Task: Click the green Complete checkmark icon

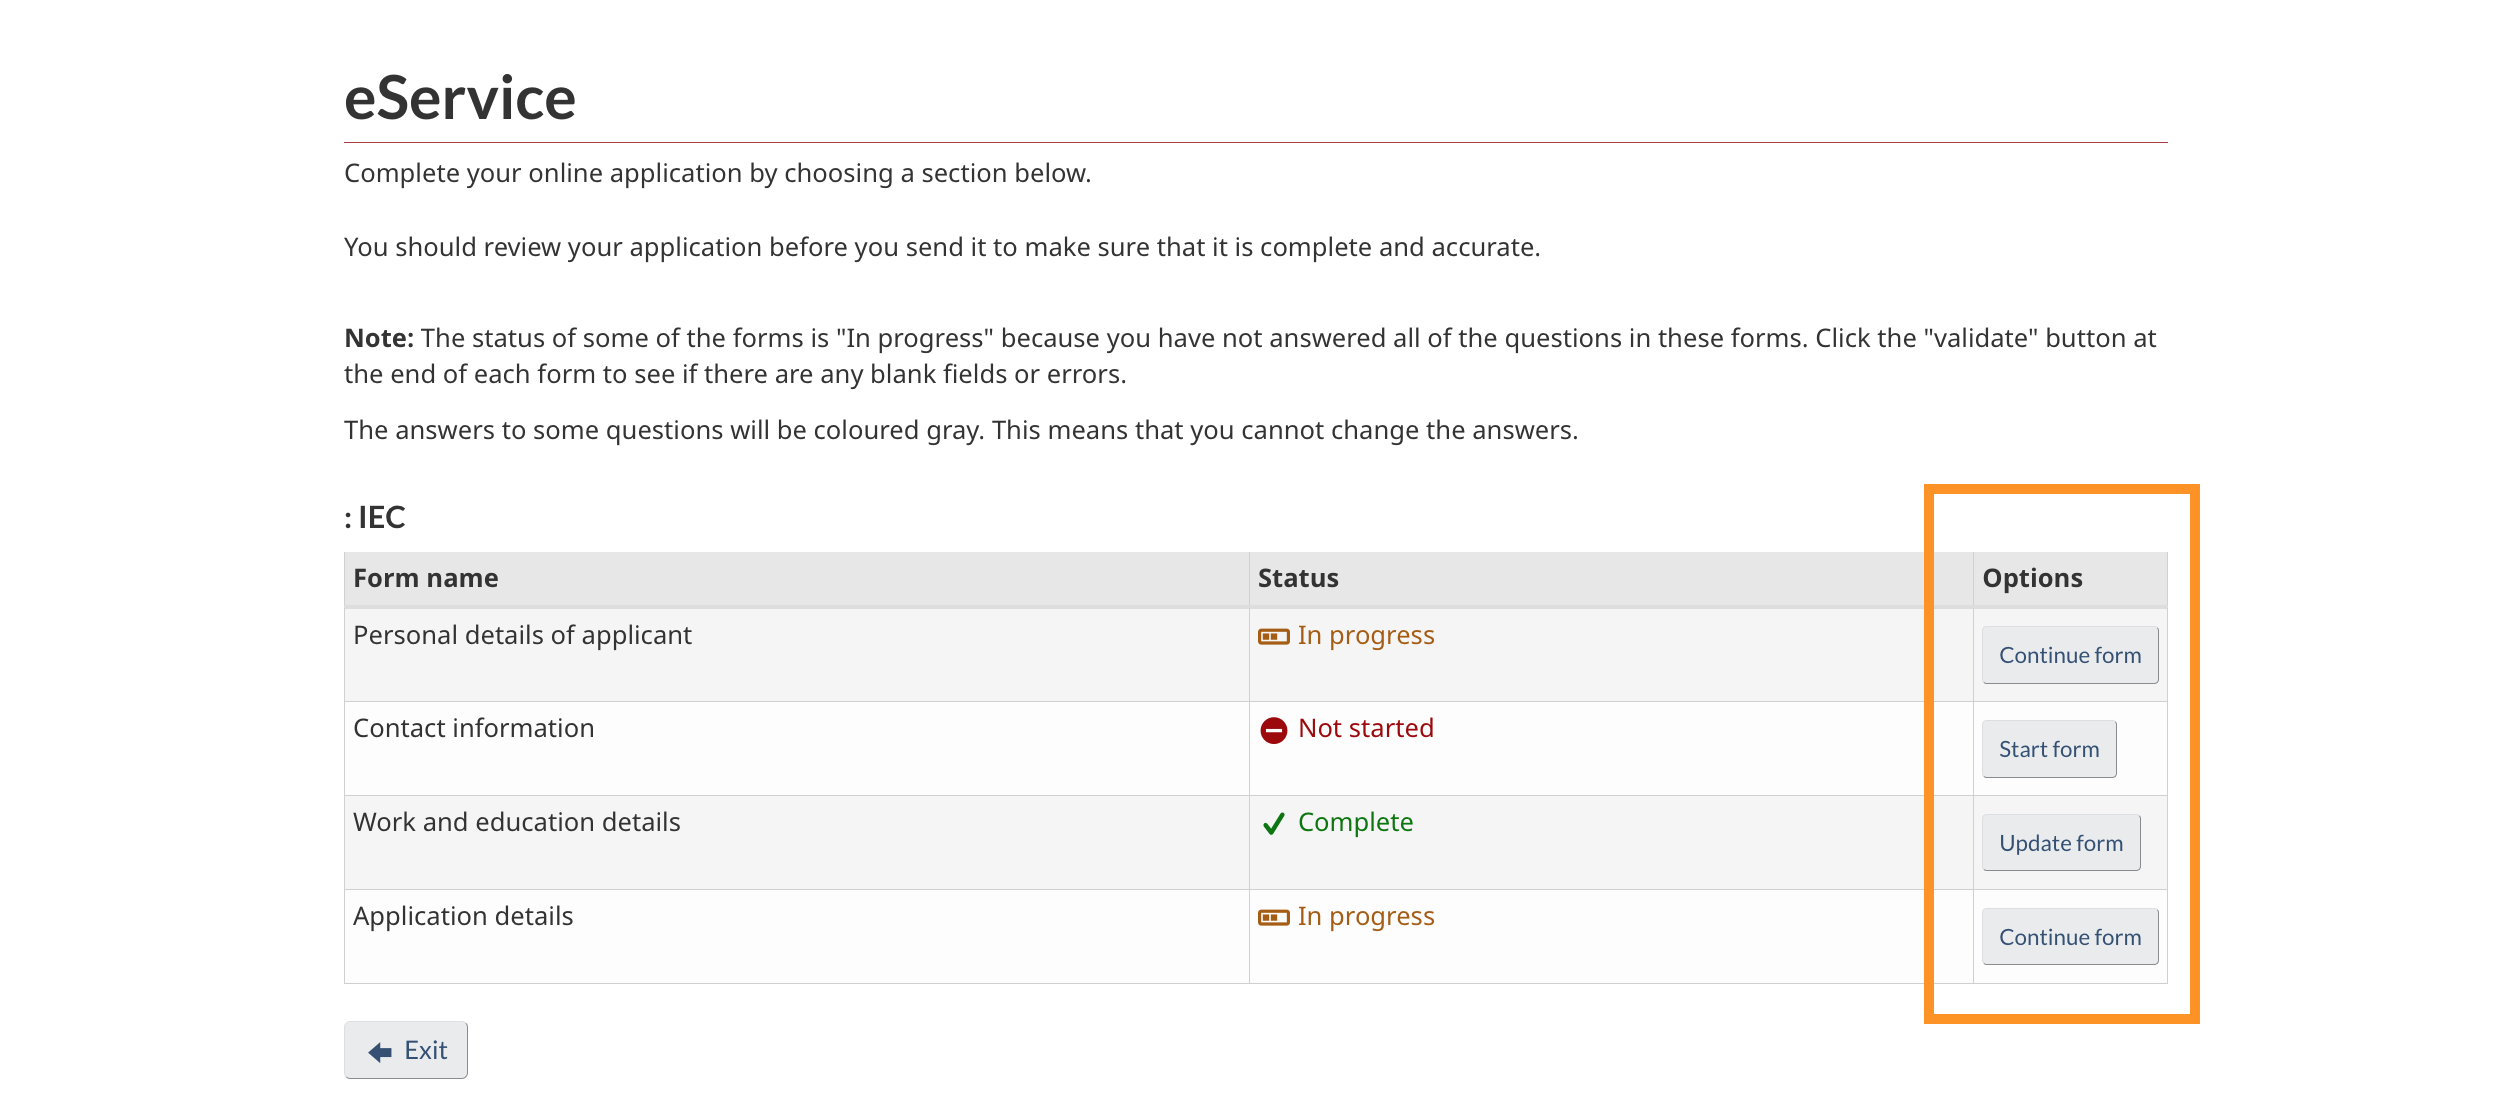Action: (1273, 823)
